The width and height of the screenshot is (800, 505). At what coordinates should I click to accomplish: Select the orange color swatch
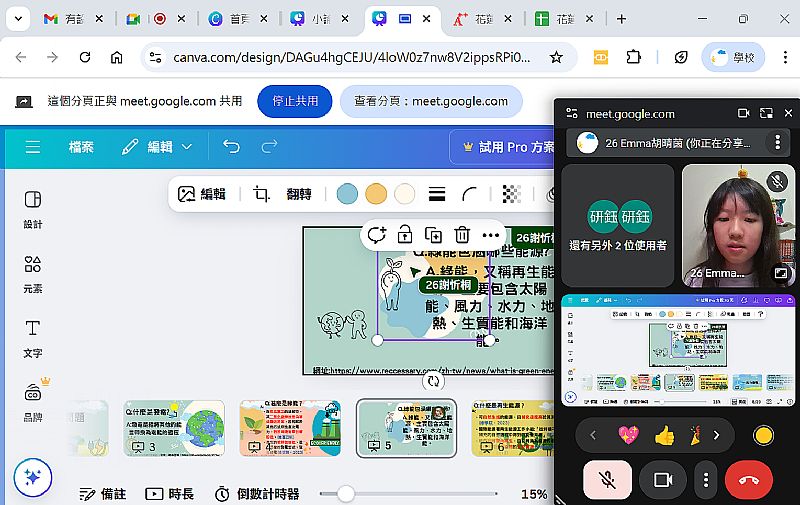pos(376,194)
